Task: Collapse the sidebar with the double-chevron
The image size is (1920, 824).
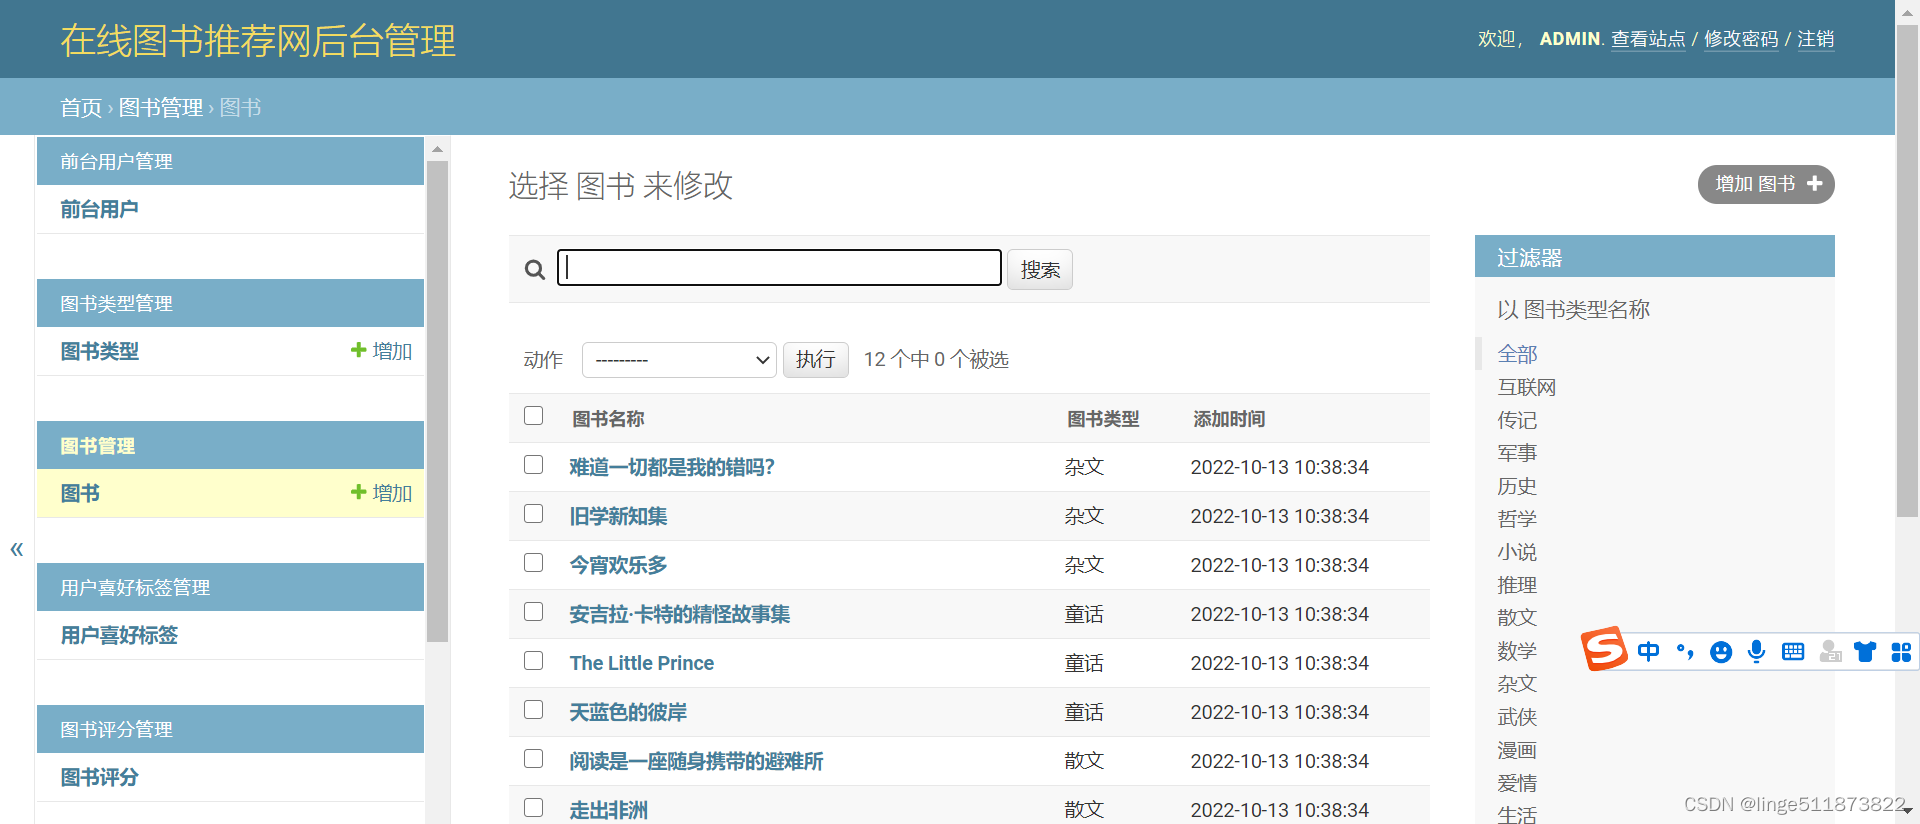Action: 17,549
